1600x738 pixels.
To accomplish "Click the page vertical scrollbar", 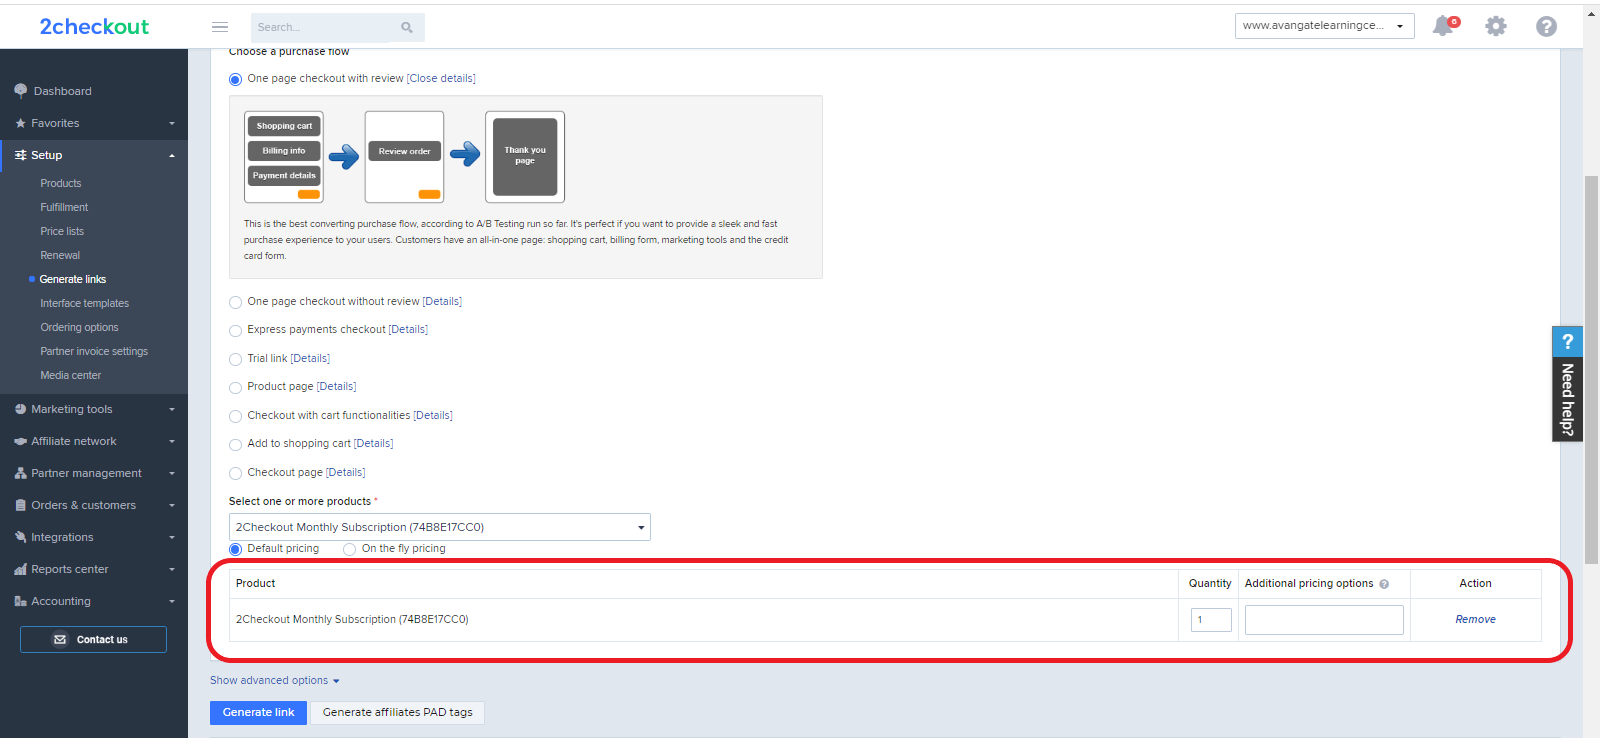I will pos(1591,370).
